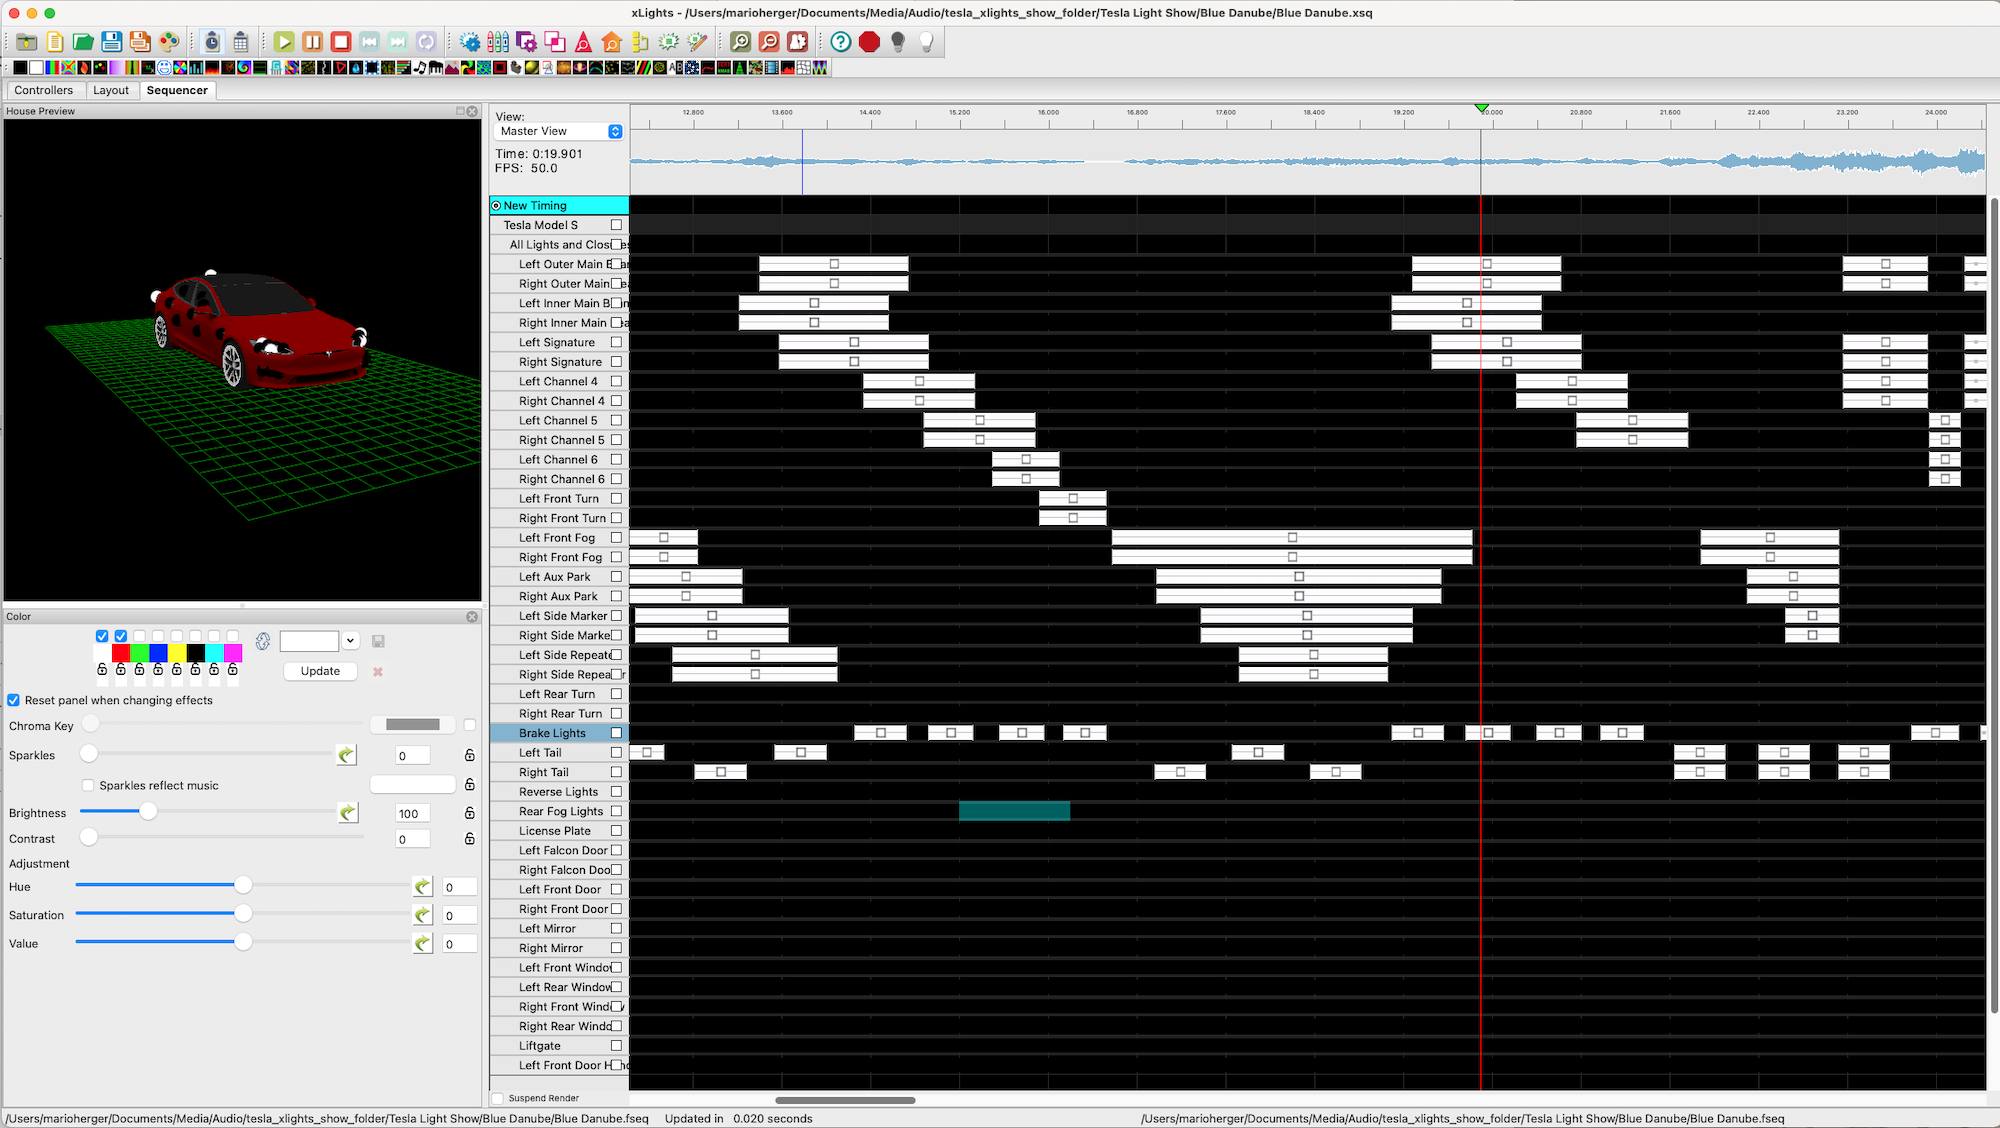Screen dimensions: 2000x1128
Task: Check the Suspend Render checkbox
Action: point(498,1098)
